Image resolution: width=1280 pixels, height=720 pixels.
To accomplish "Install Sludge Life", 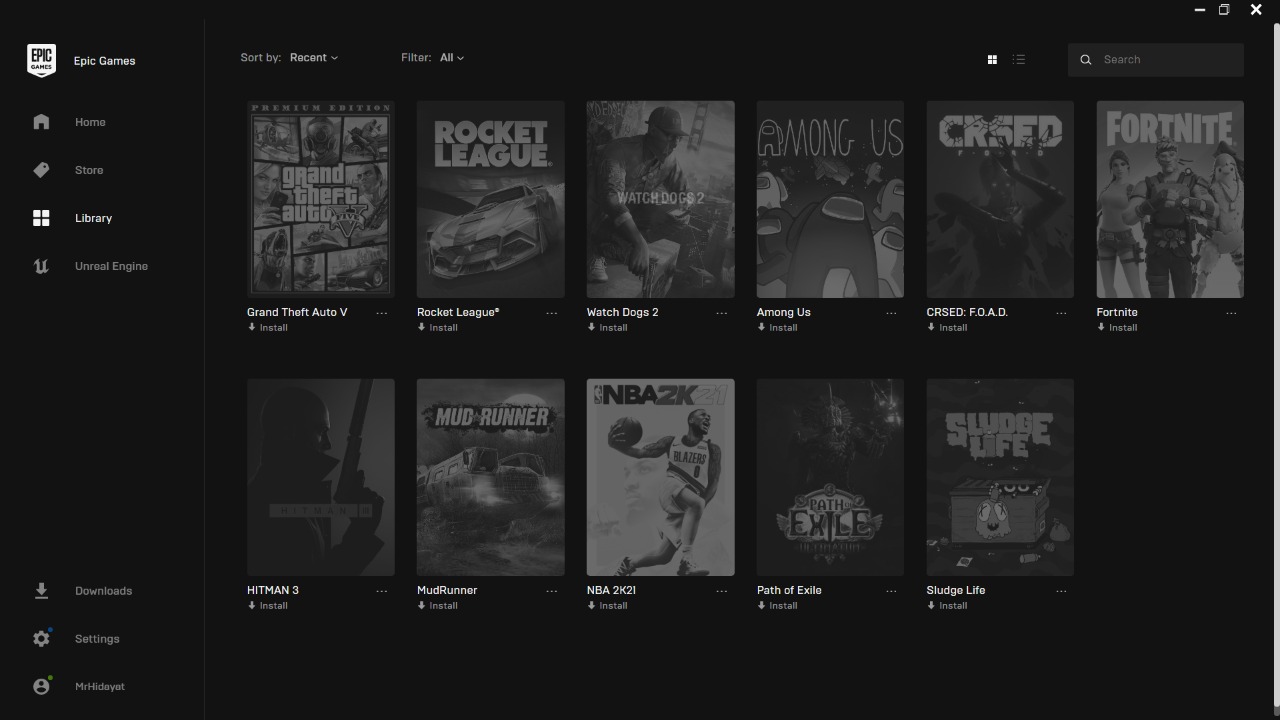I will click(x=948, y=606).
